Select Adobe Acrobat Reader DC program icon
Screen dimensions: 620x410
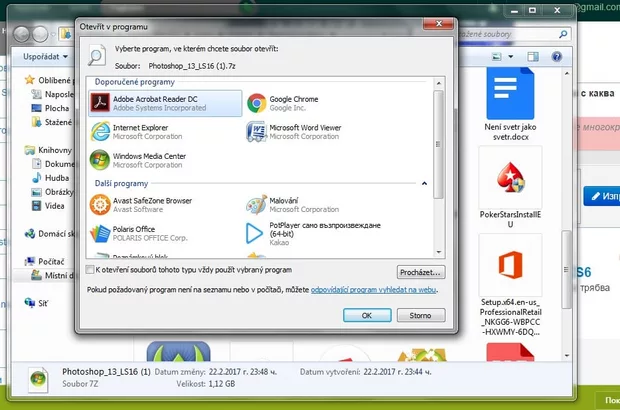[100, 103]
